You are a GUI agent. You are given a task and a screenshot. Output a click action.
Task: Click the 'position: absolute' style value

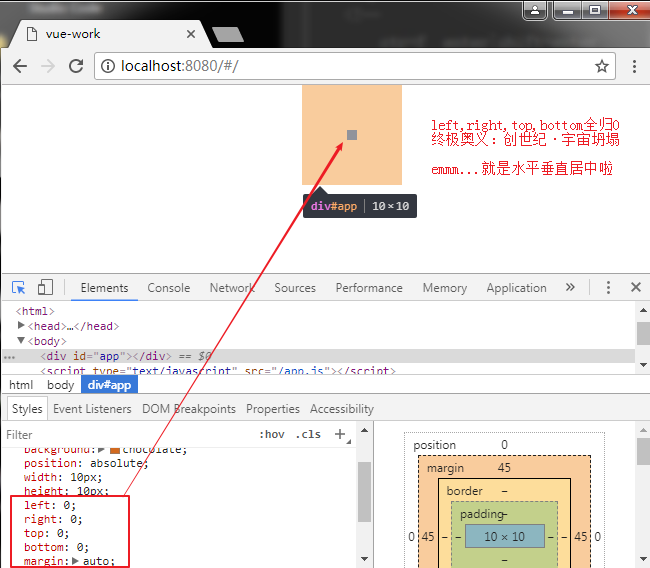117,463
